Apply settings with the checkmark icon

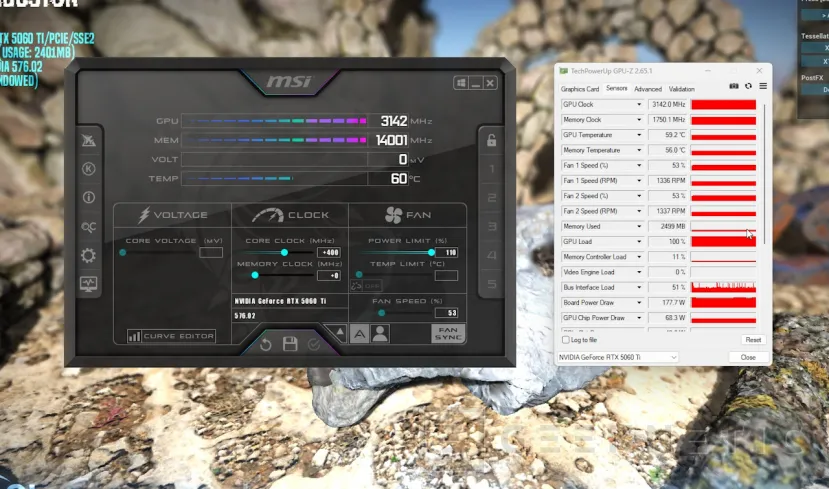[314, 345]
